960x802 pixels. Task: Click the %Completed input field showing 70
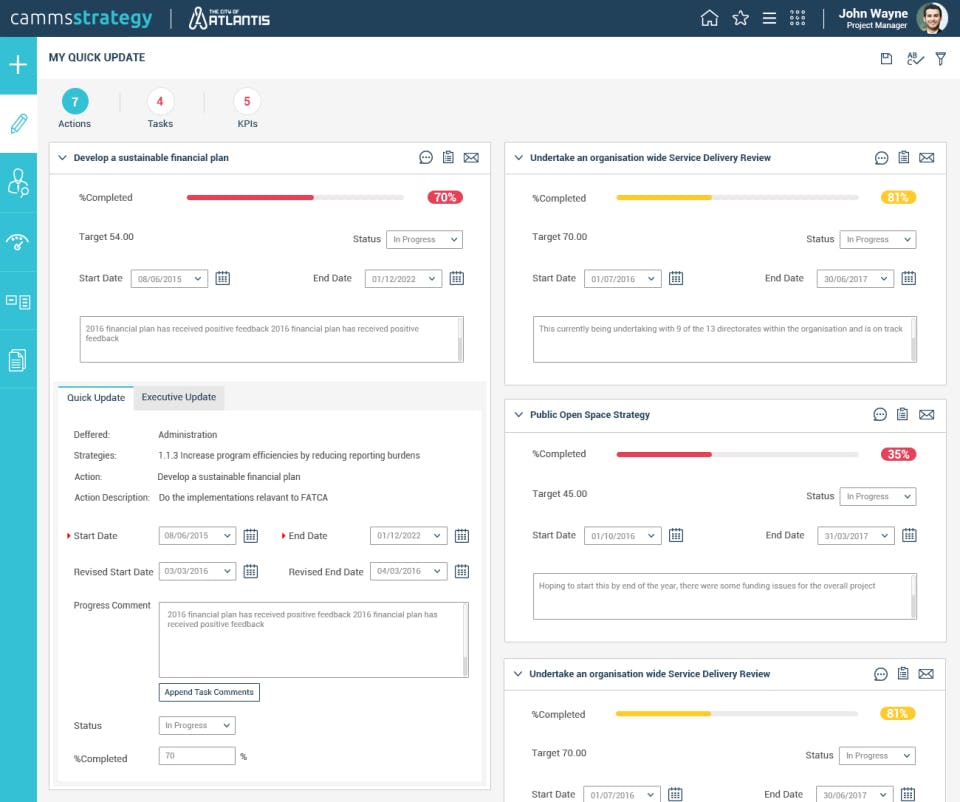point(197,756)
